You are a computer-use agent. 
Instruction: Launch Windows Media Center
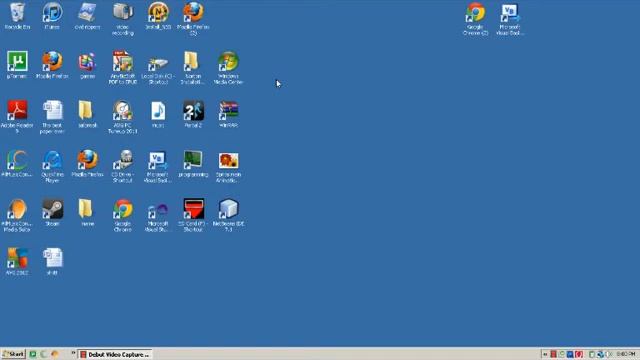[x=228, y=68]
